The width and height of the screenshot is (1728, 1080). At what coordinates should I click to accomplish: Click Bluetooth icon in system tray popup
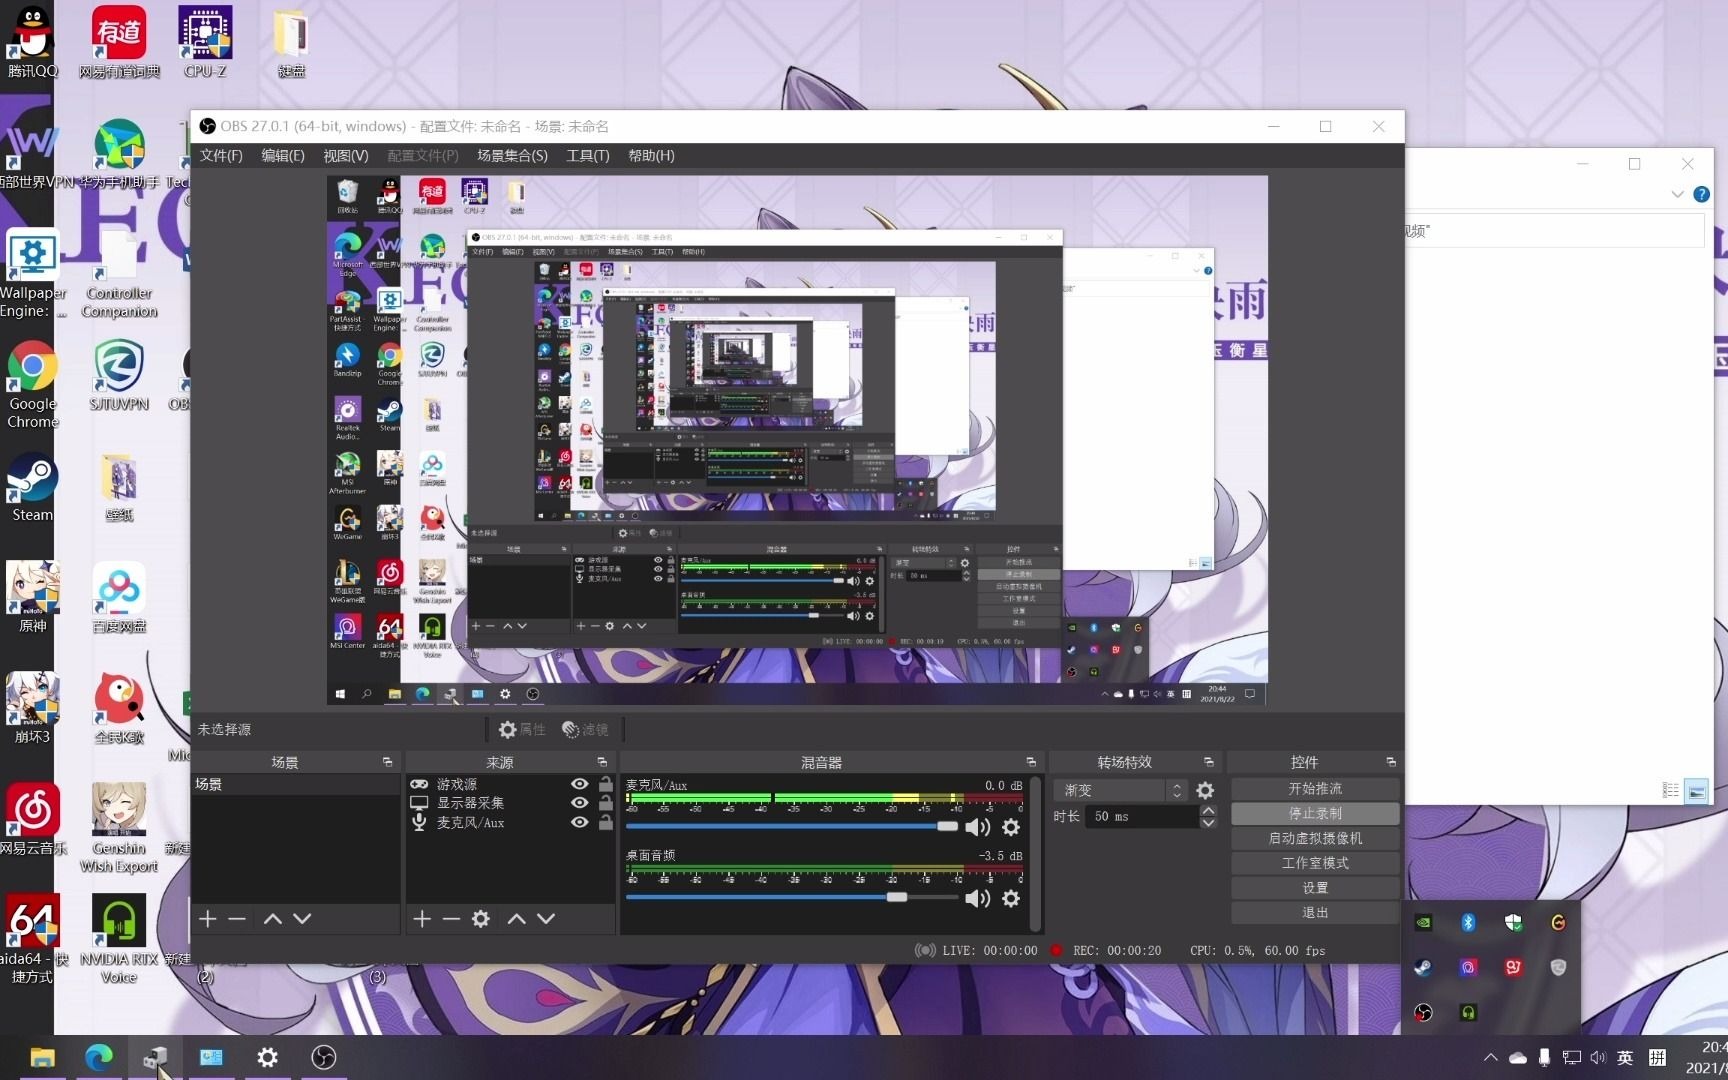(x=1468, y=923)
